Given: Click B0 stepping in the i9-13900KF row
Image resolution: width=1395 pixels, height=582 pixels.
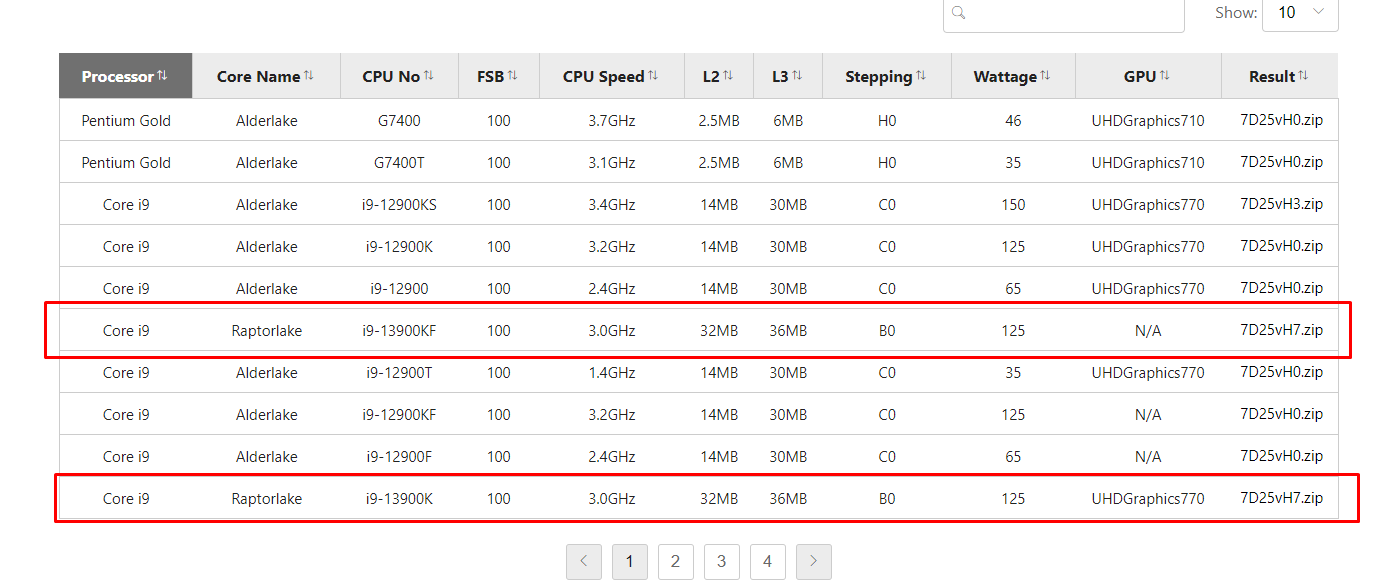Looking at the screenshot, I should [887, 331].
